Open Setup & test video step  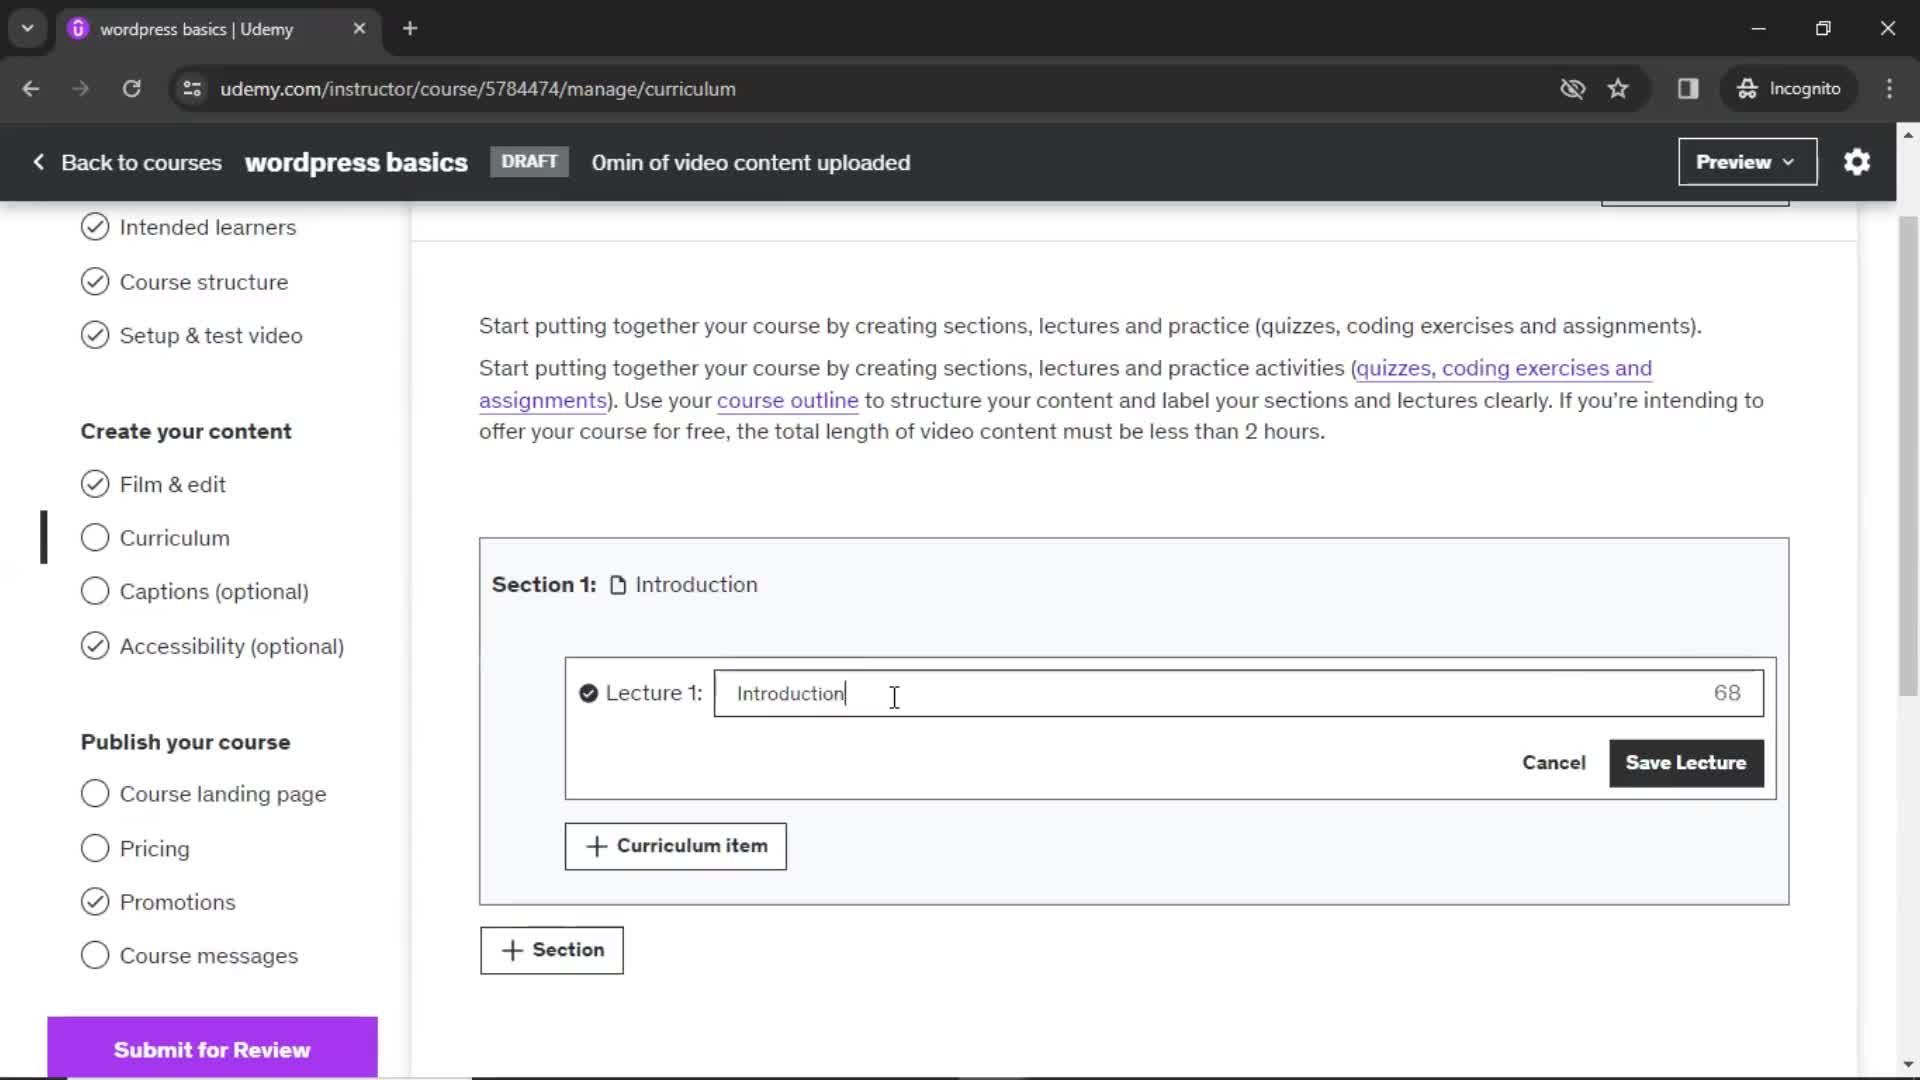click(211, 335)
